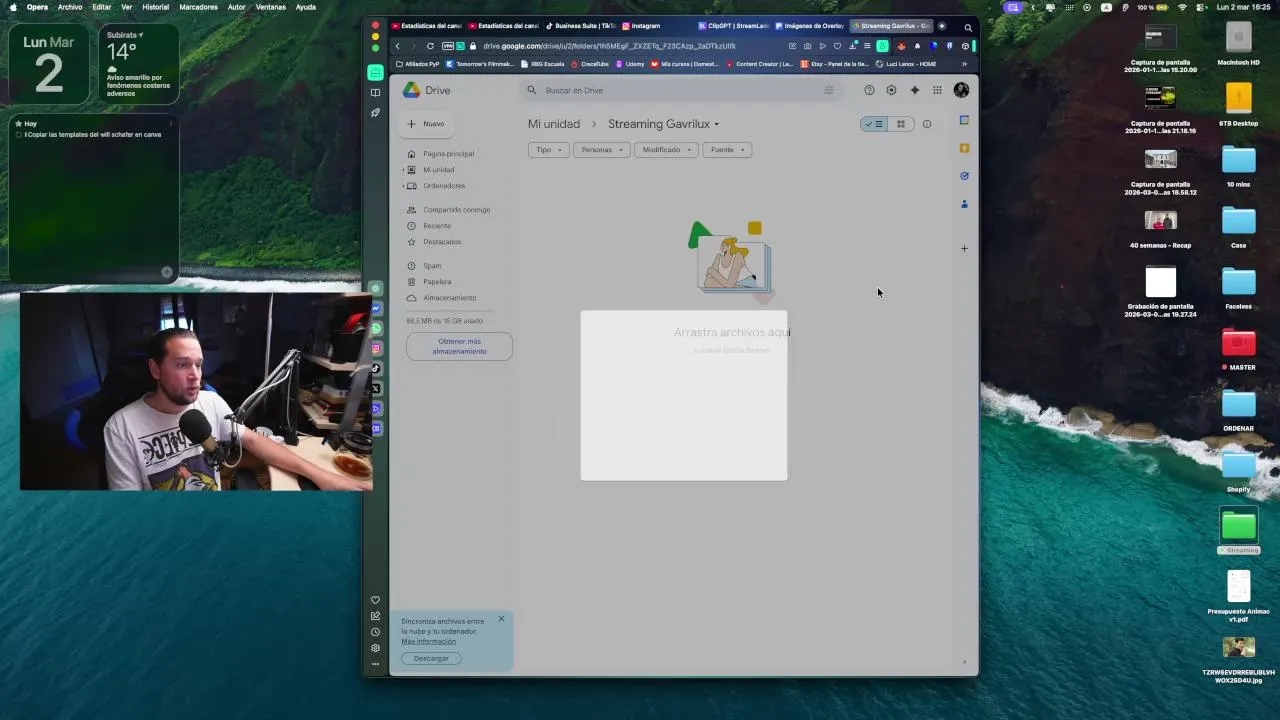Image resolution: width=1280 pixels, height=720 pixels.
Task: Show folder details info icon
Action: point(927,124)
